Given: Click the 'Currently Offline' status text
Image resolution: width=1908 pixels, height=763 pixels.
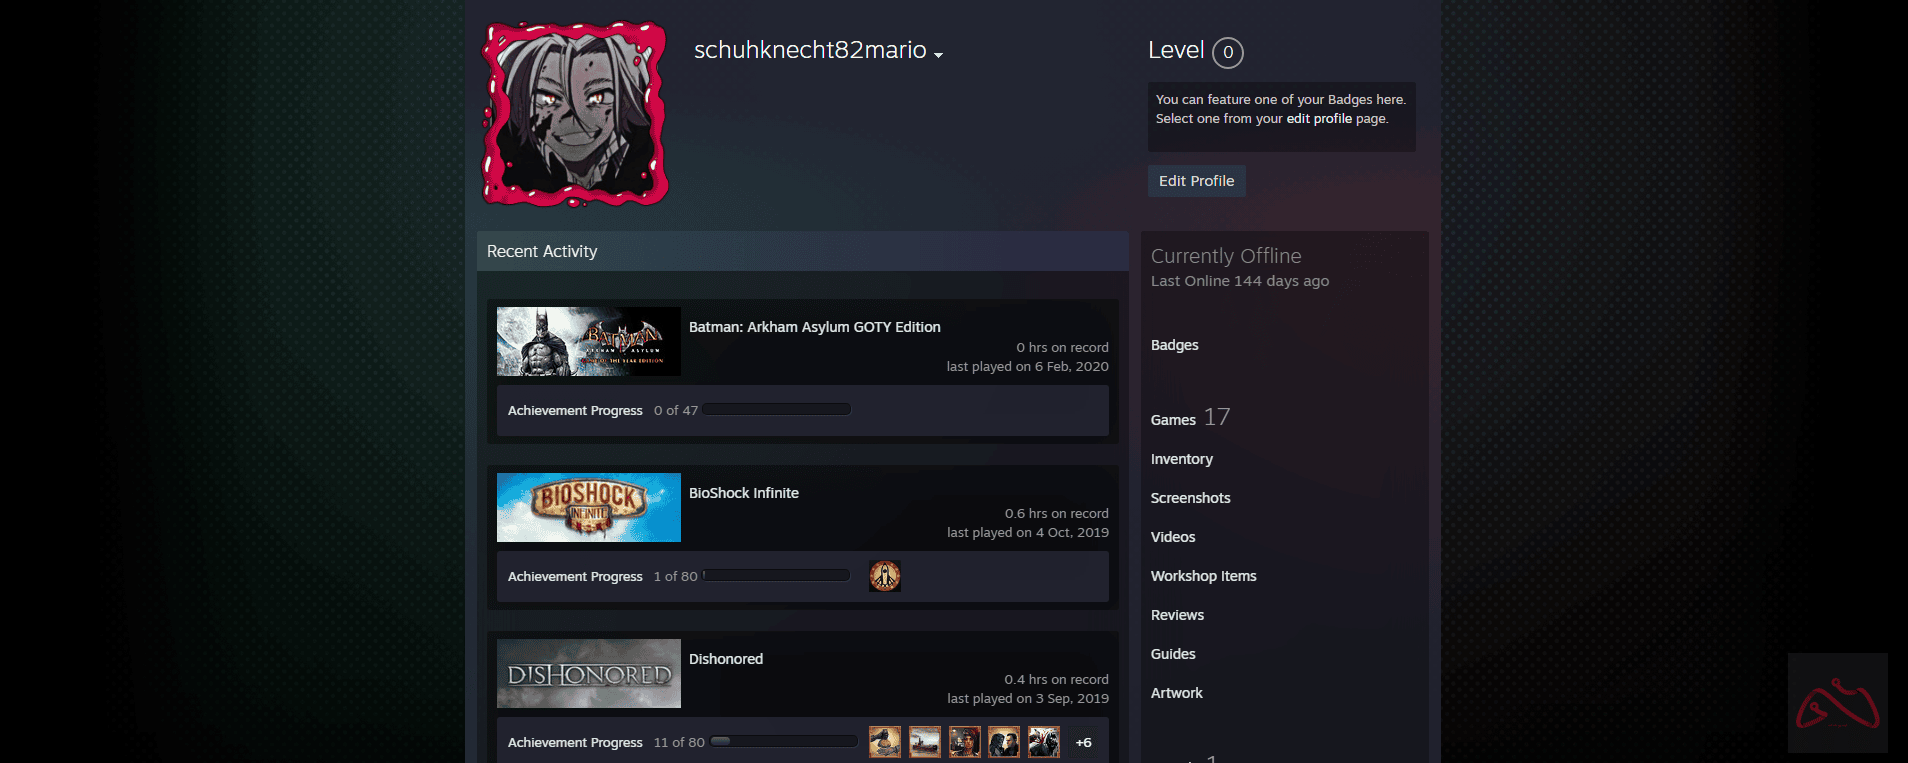Looking at the screenshot, I should click(1226, 256).
